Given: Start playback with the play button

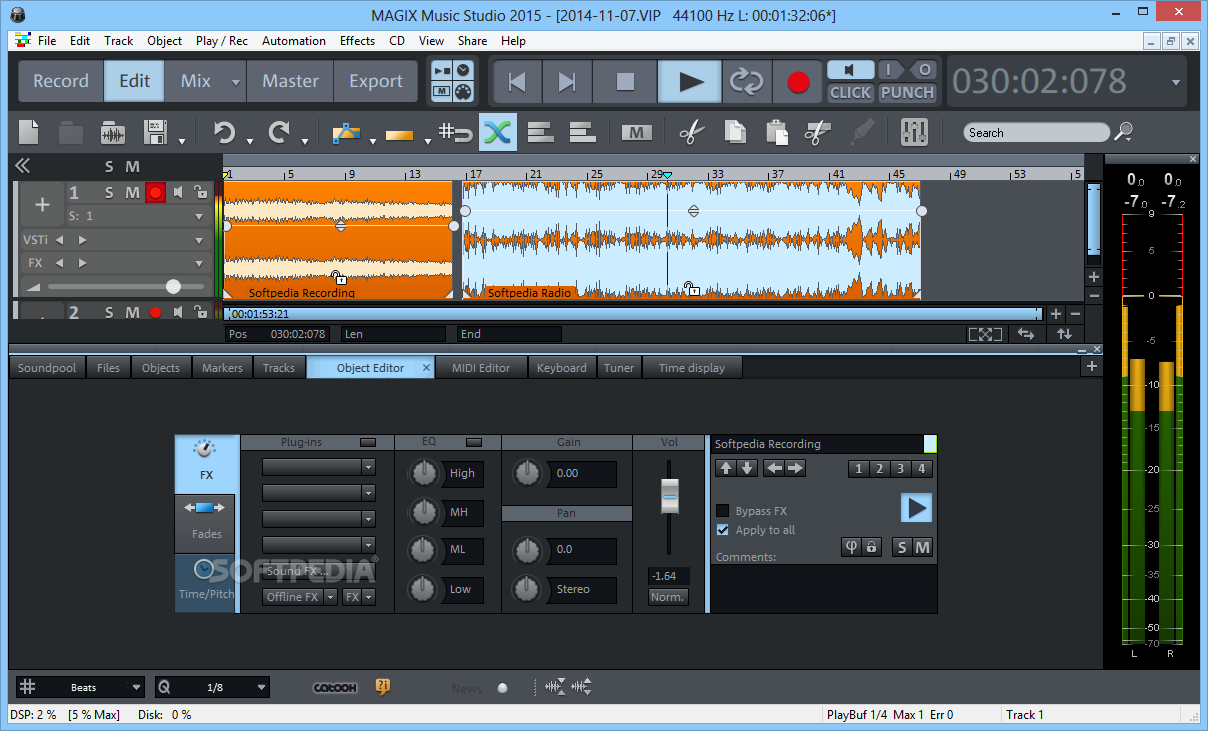Looking at the screenshot, I should [690, 81].
